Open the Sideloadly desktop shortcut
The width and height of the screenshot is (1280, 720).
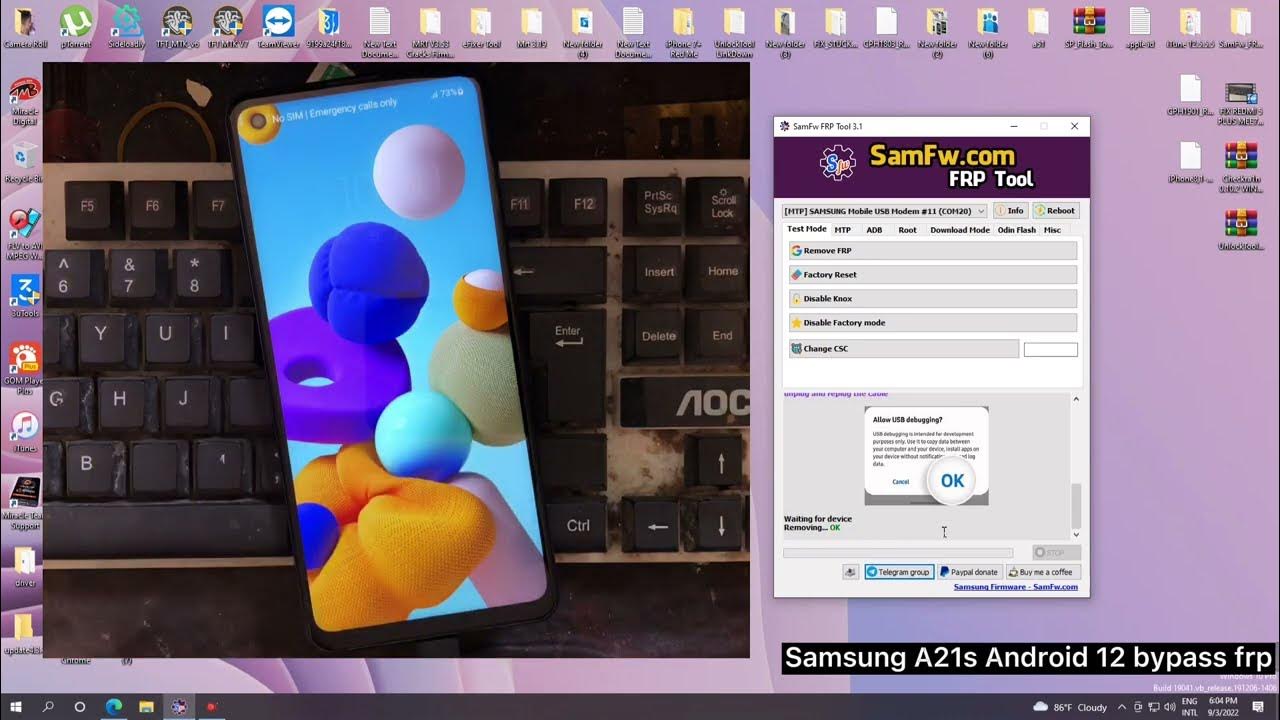[x=127, y=27]
